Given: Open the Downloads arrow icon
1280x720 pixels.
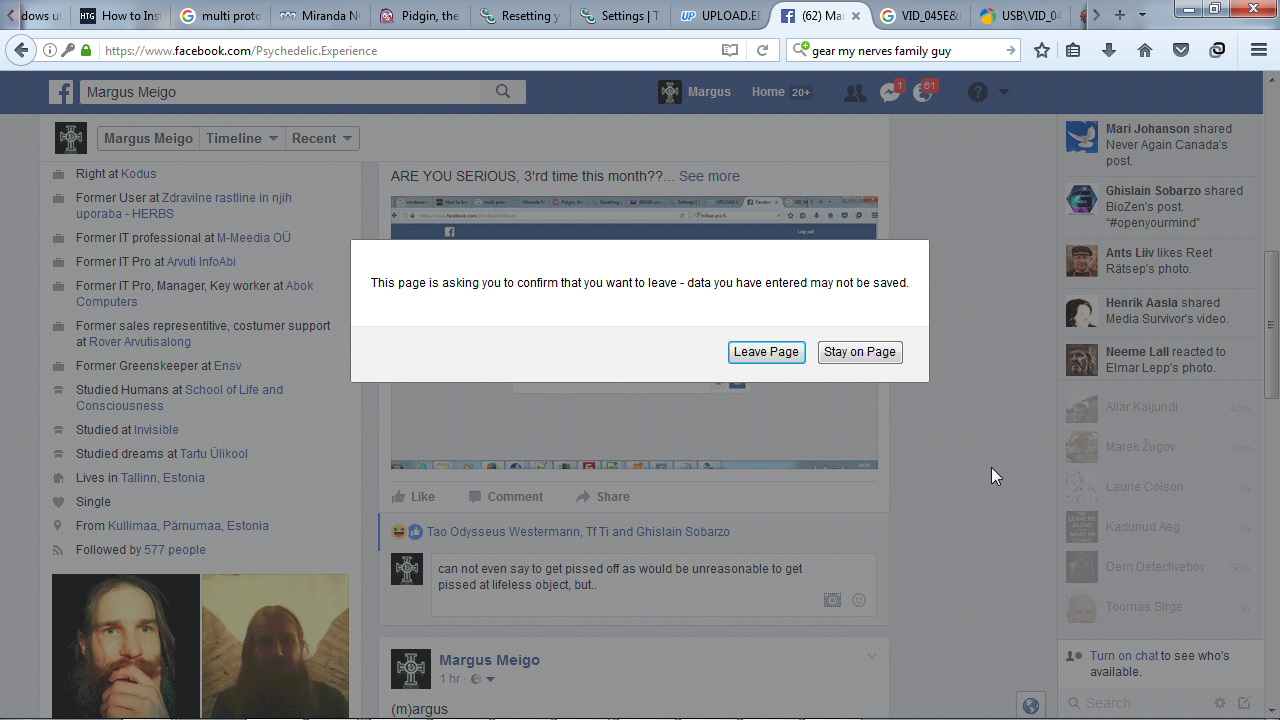Looking at the screenshot, I should (x=1109, y=50).
